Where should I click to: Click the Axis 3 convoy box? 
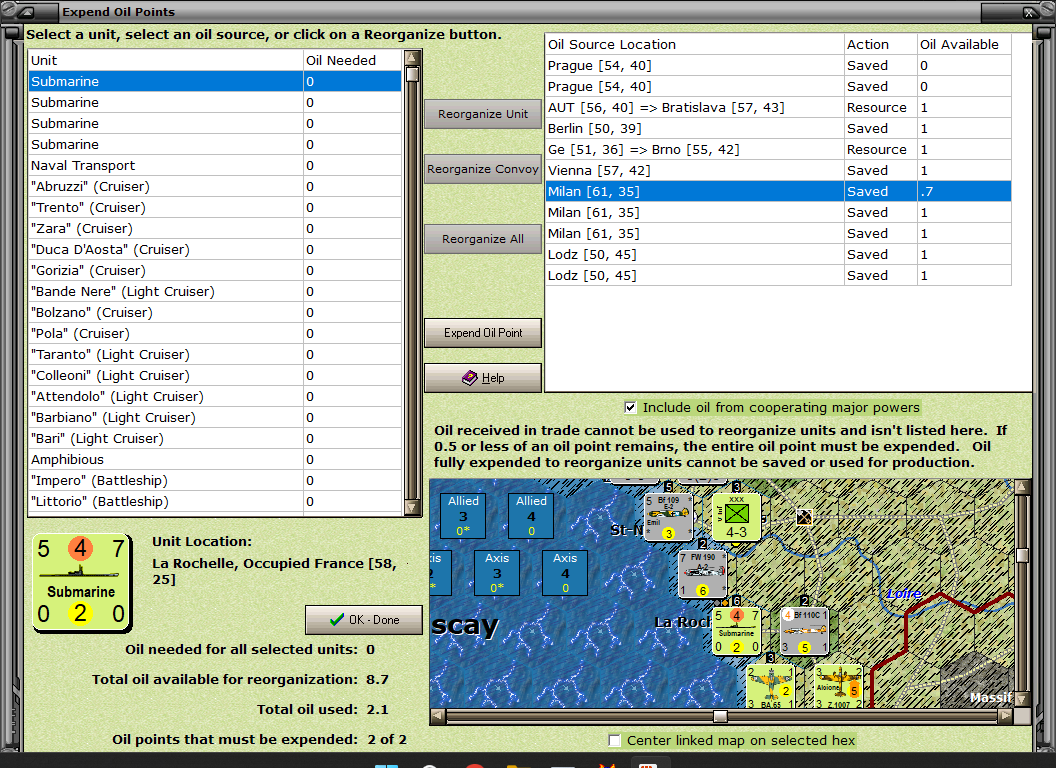496,573
